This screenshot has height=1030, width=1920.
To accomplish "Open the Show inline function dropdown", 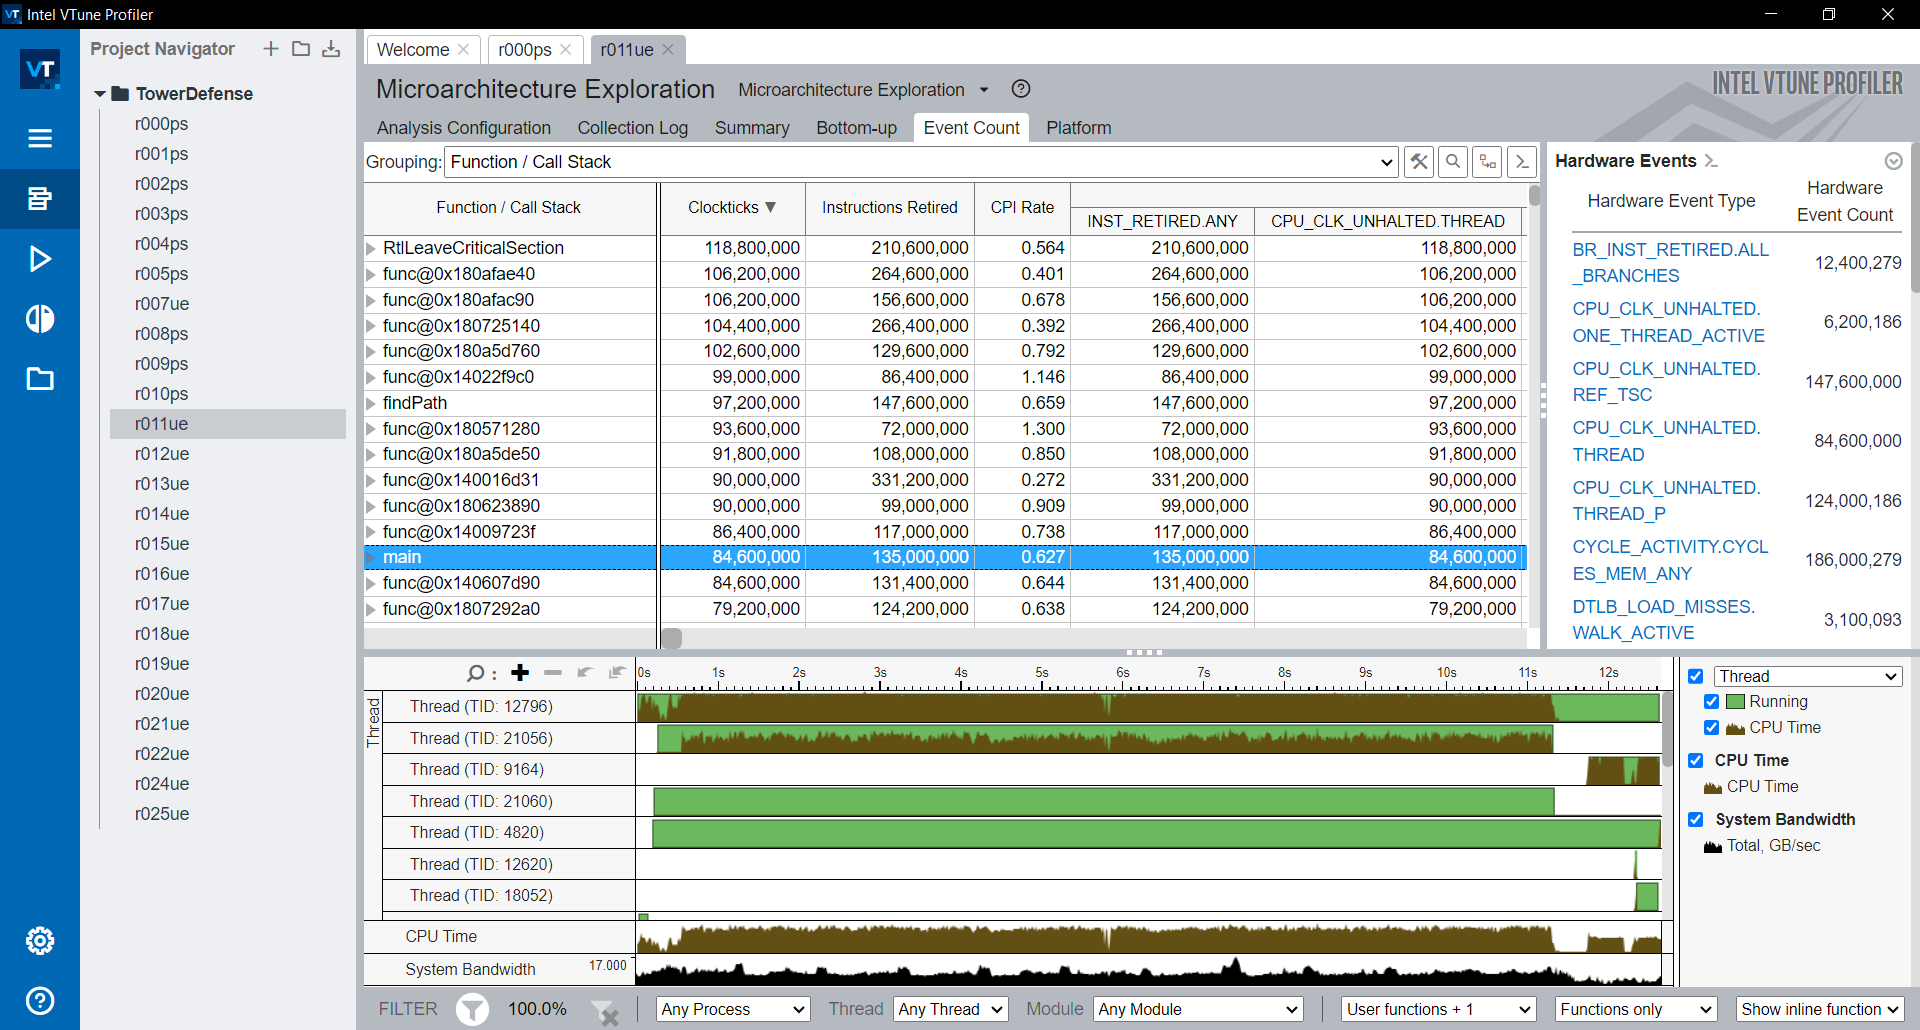I will pos(1820,1009).
